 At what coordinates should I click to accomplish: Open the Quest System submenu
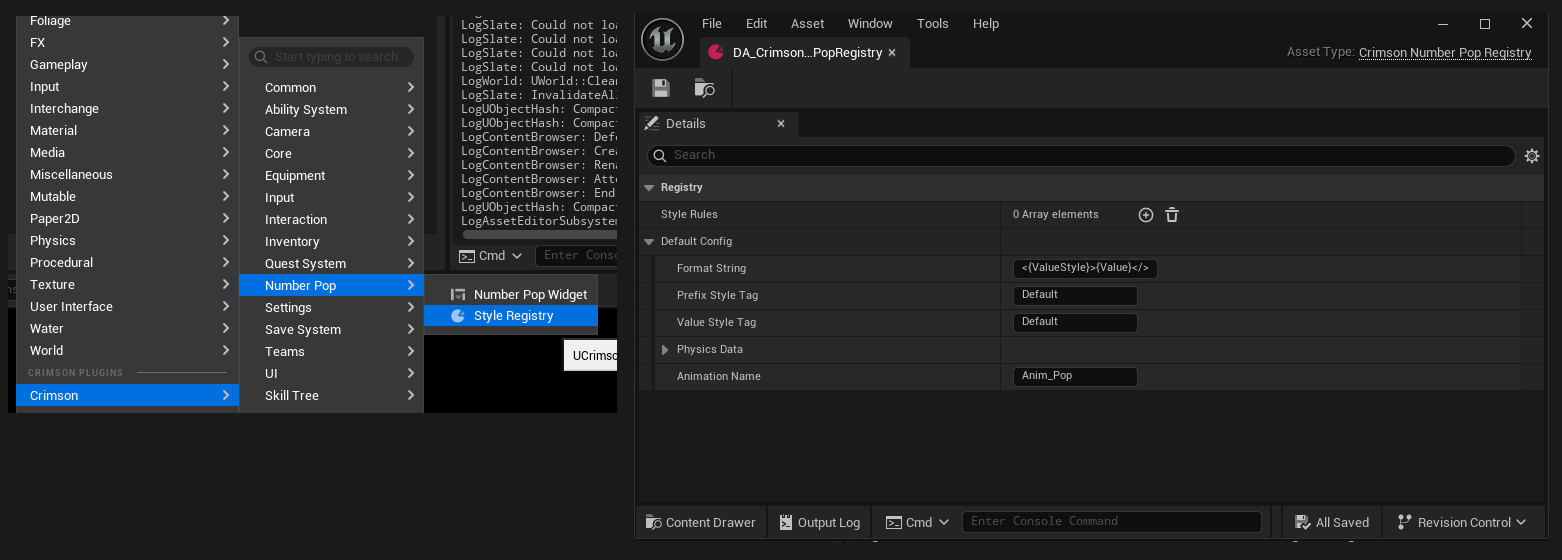(331, 264)
